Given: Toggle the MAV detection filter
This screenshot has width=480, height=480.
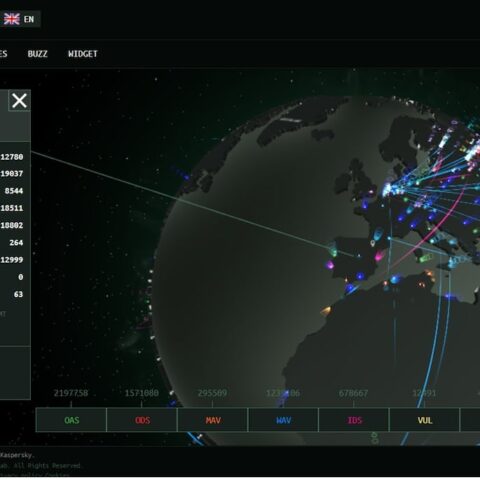Looking at the screenshot, I should point(213,420).
